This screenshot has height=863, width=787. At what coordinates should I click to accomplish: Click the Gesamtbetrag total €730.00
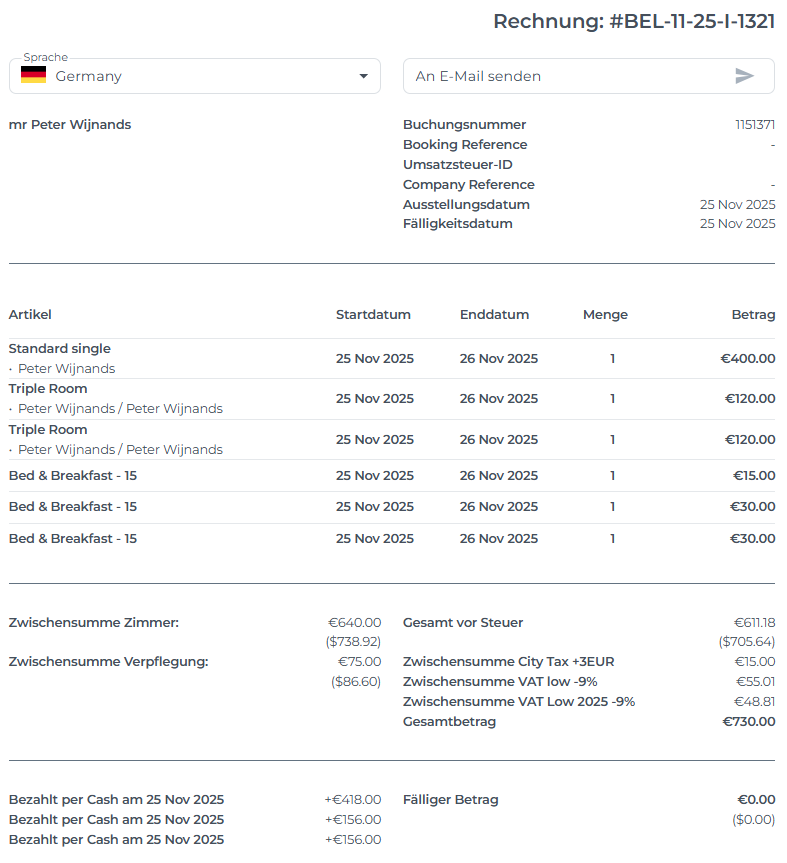tap(748, 722)
